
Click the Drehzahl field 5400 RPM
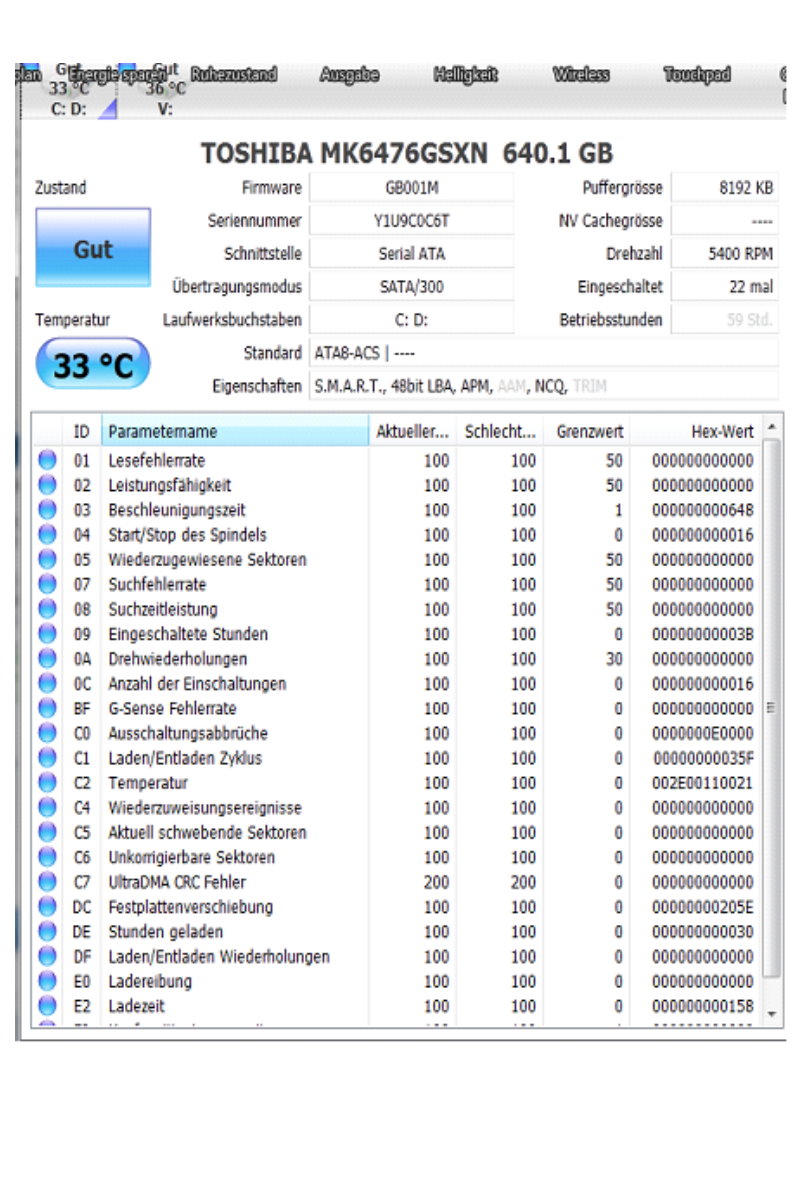coord(725,253)
